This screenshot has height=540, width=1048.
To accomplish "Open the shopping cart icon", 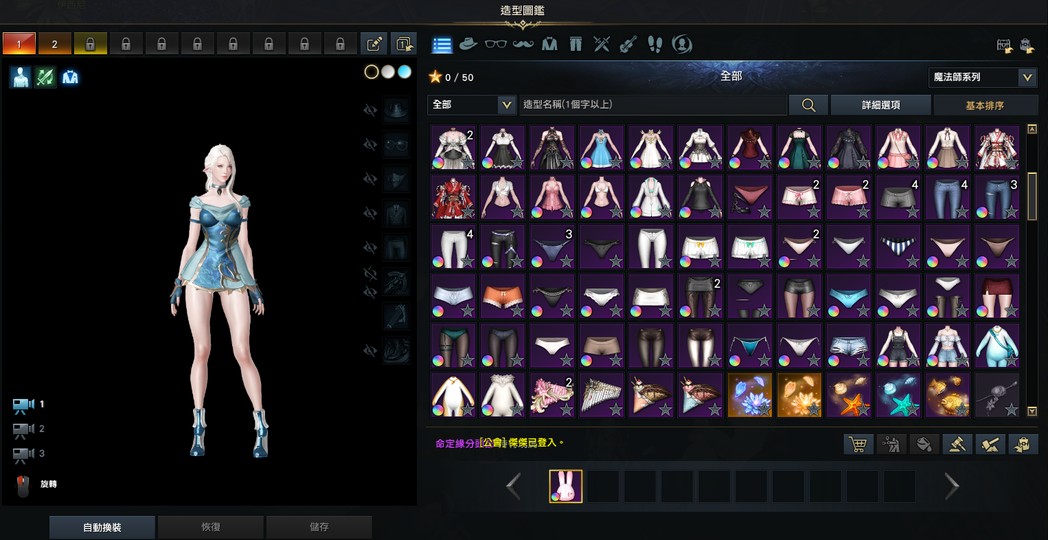I will tap(857, 444).
